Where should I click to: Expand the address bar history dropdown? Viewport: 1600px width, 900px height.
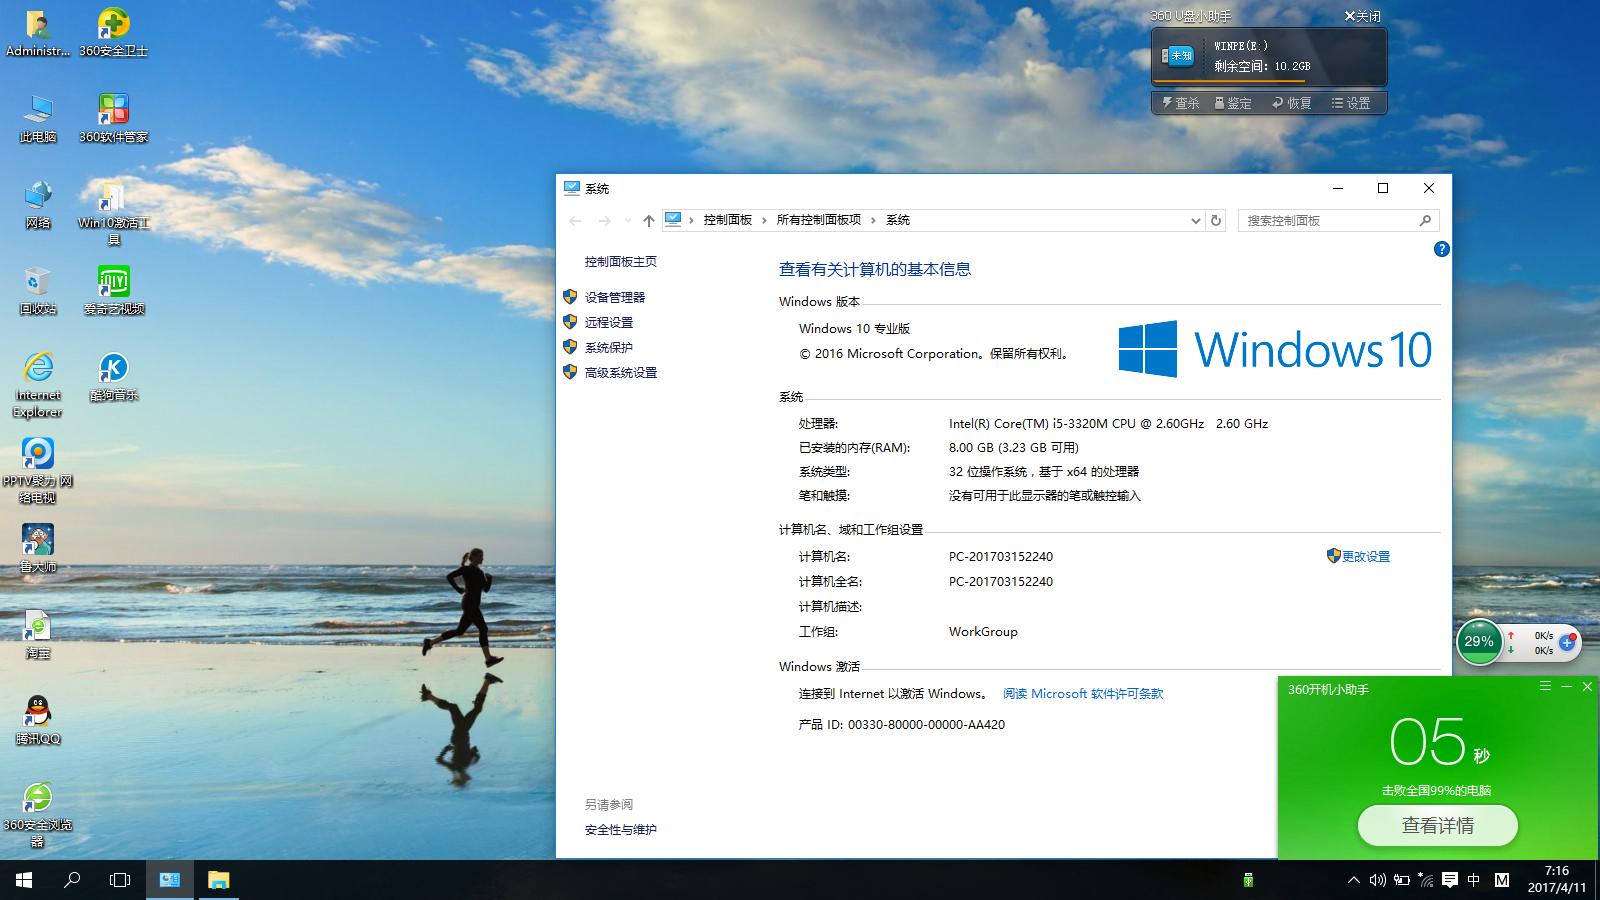(x=1195, y=220)
